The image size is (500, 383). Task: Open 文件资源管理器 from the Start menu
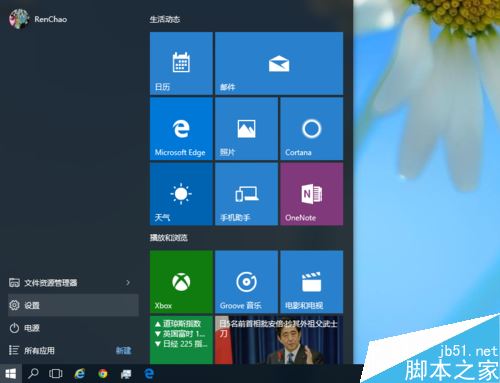tap(73, 283)
